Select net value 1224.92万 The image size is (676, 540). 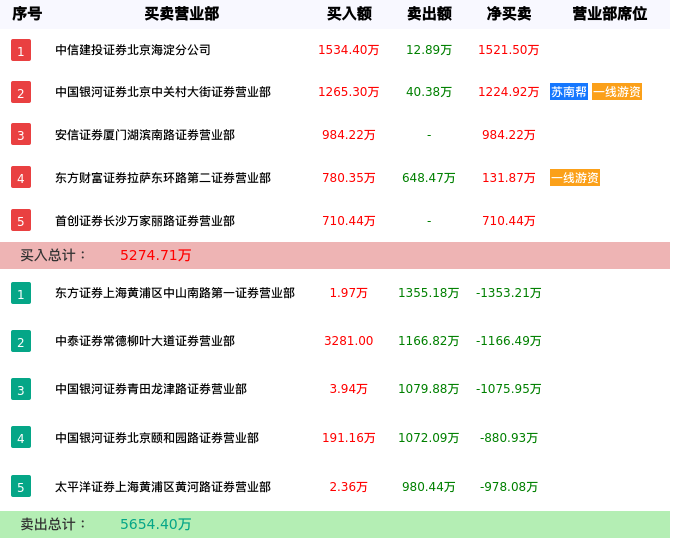pyautogui.click(x=509, y=92)
